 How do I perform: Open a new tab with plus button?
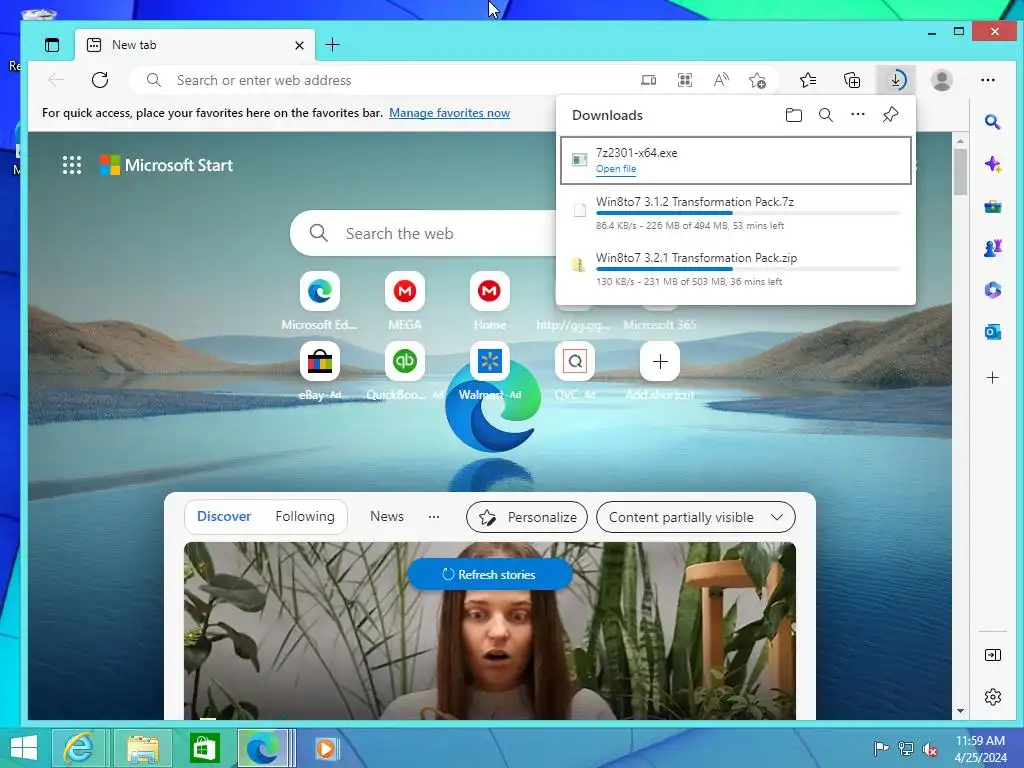point(332,44)
